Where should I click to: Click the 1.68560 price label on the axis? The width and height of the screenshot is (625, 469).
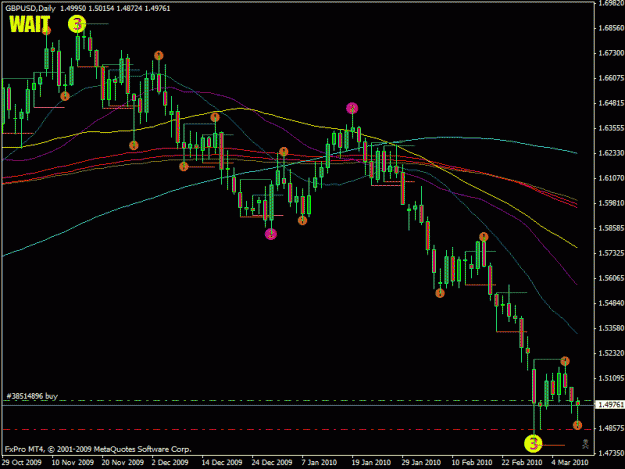pyautogui.click(x=611, y=28)
